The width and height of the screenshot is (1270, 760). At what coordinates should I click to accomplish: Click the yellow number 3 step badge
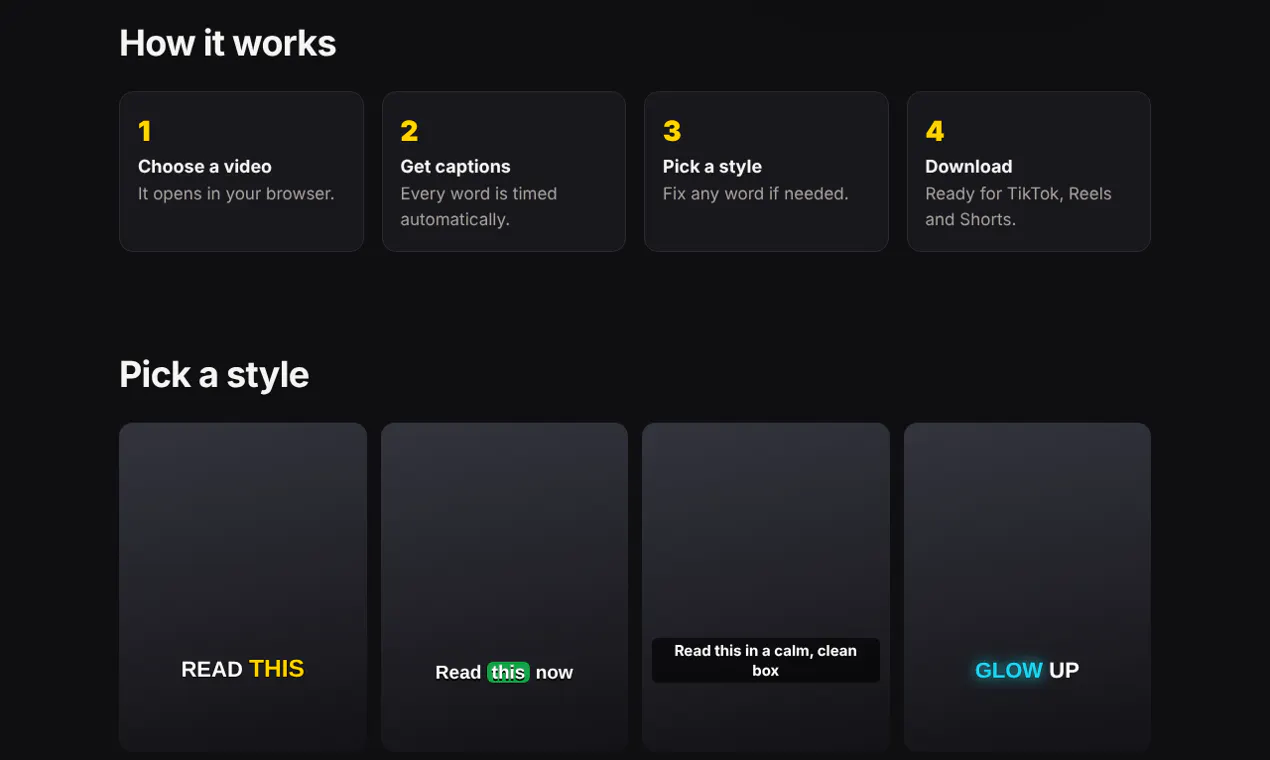[672, 131]
